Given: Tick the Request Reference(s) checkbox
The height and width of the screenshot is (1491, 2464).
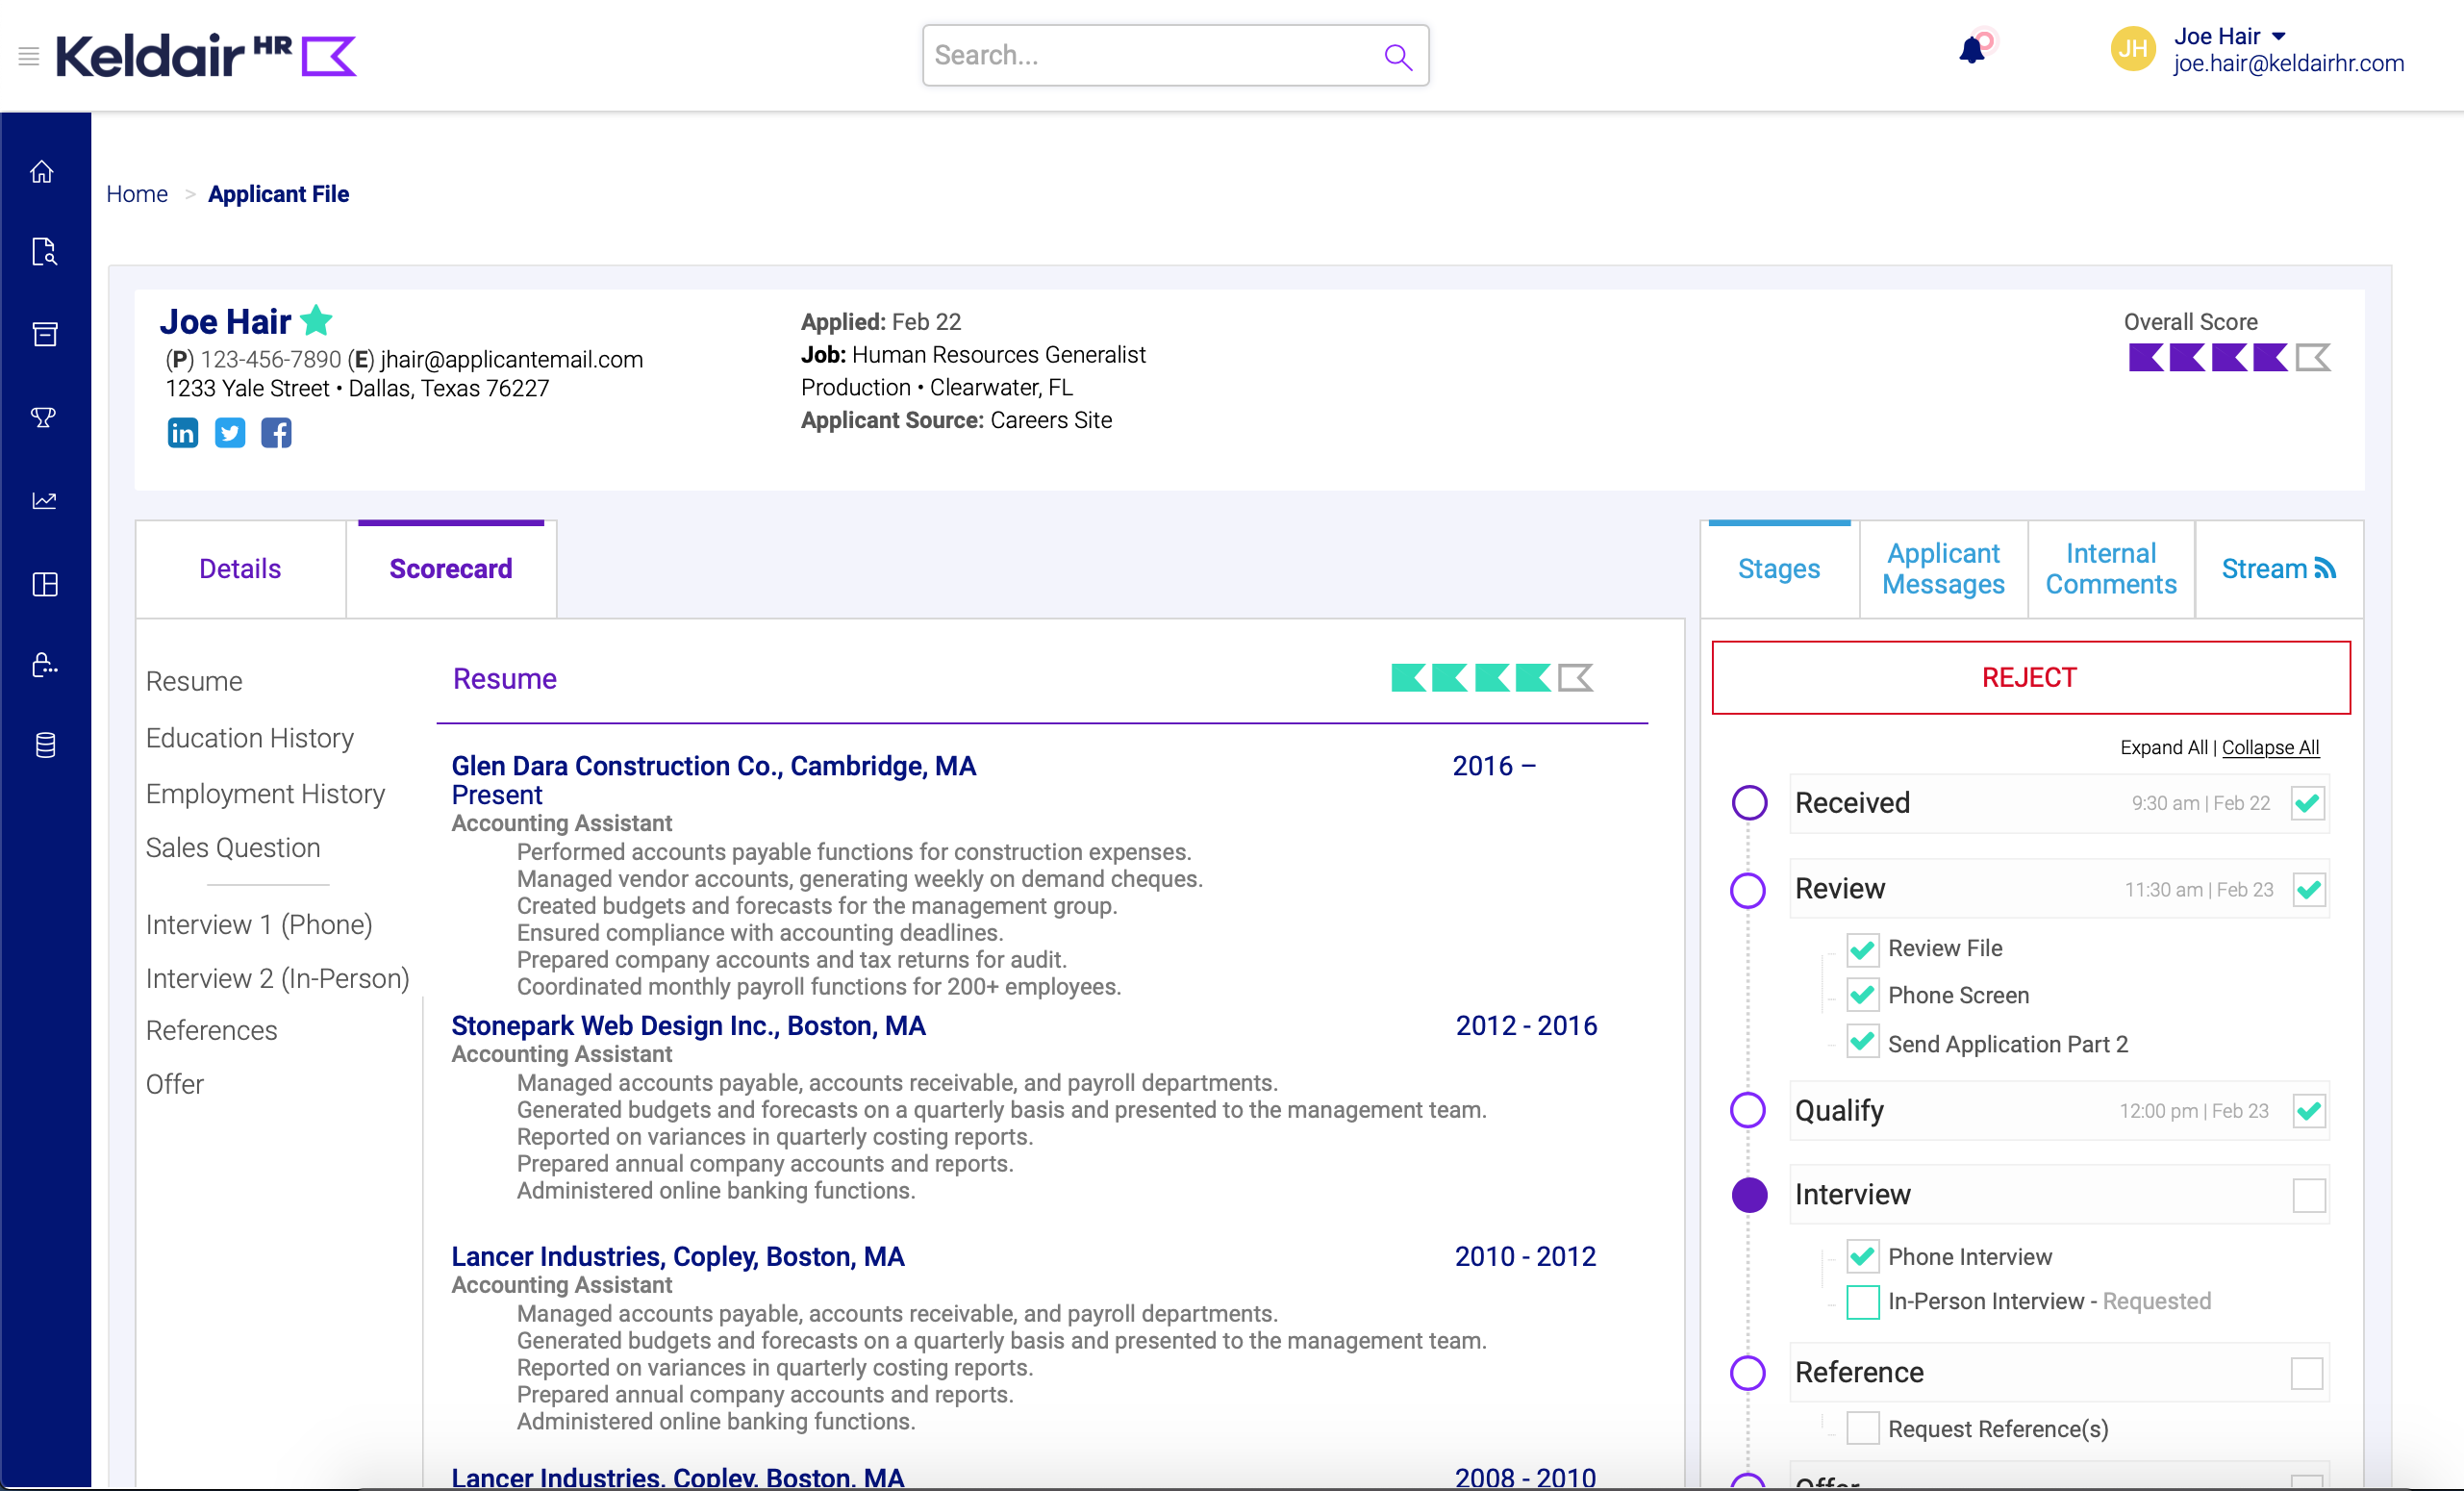Looking at the screenshot, I should [1862, 1428].
